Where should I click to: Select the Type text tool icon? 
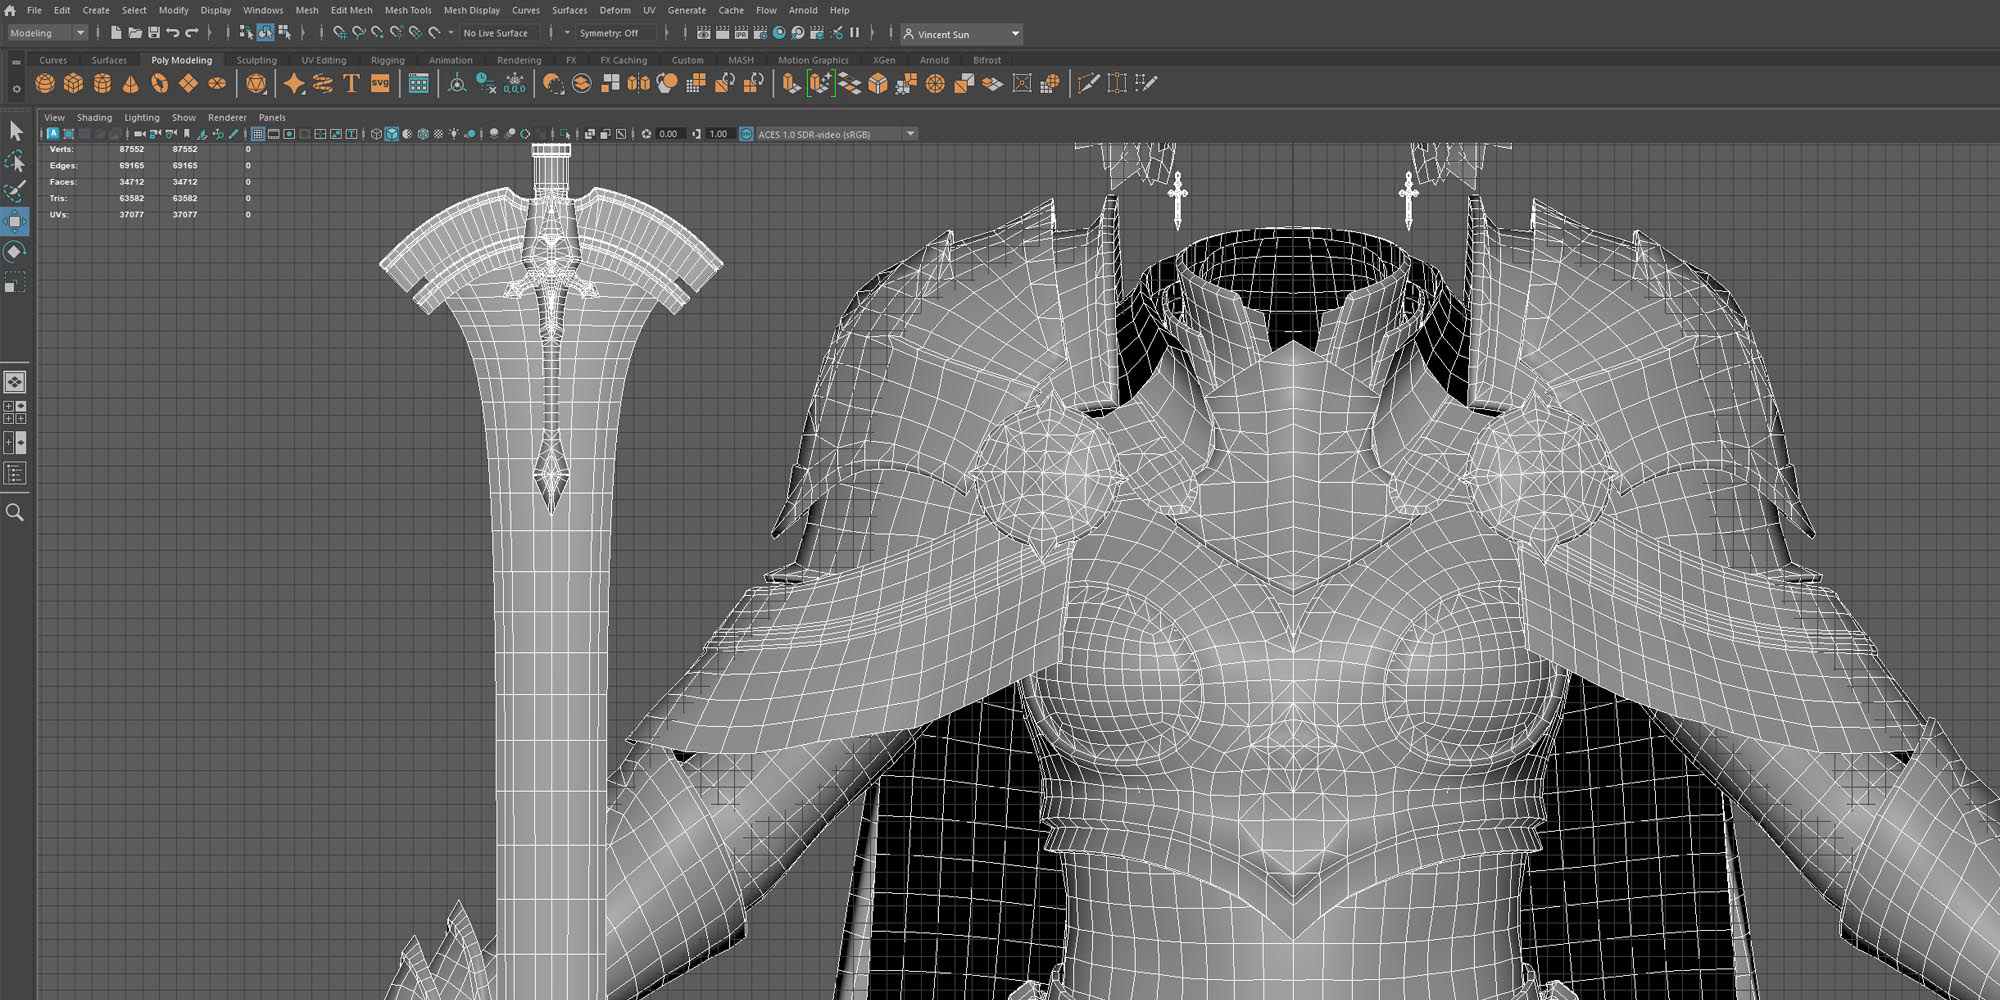click(351, 84)
